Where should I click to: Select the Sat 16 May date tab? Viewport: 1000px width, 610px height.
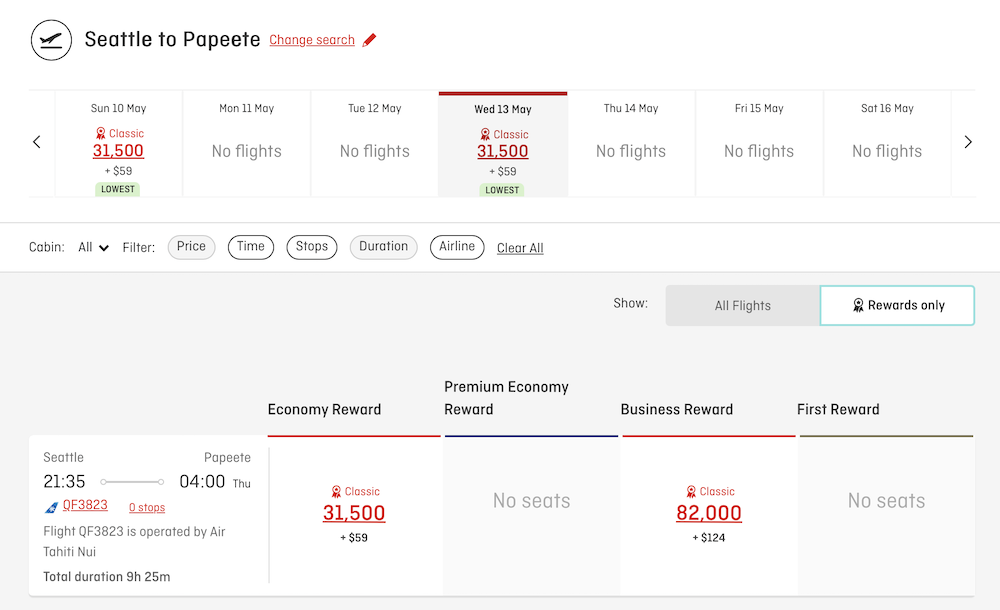[887, 144]
